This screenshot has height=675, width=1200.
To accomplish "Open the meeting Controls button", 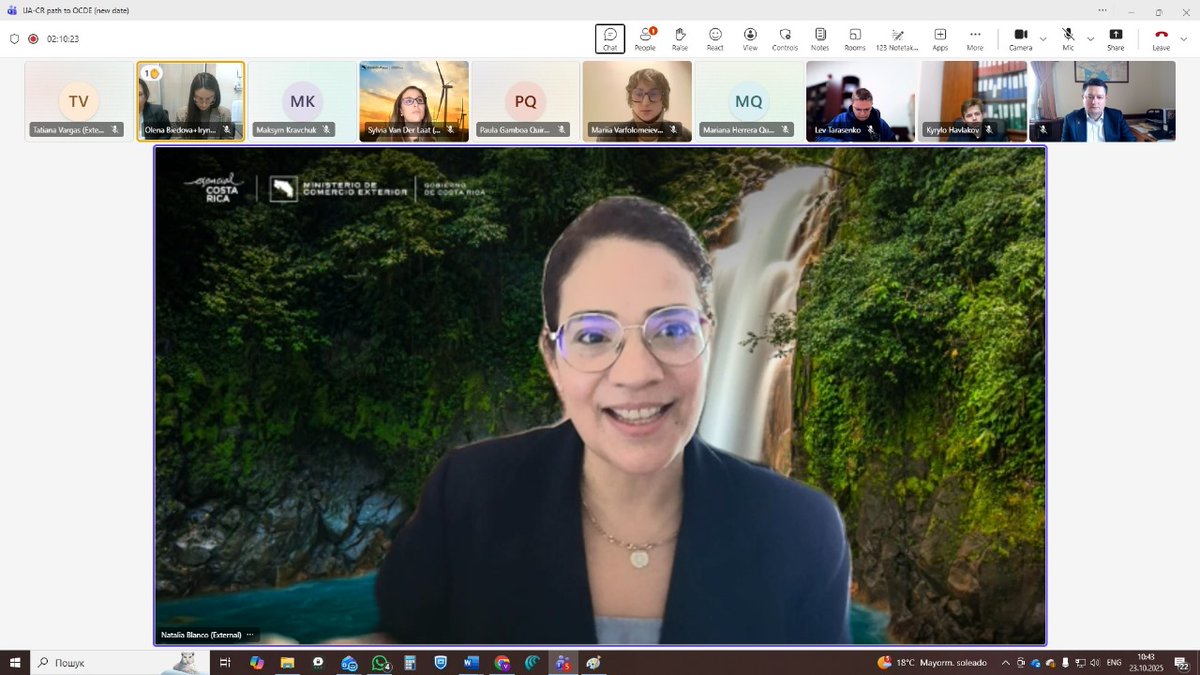I will 785,39.
